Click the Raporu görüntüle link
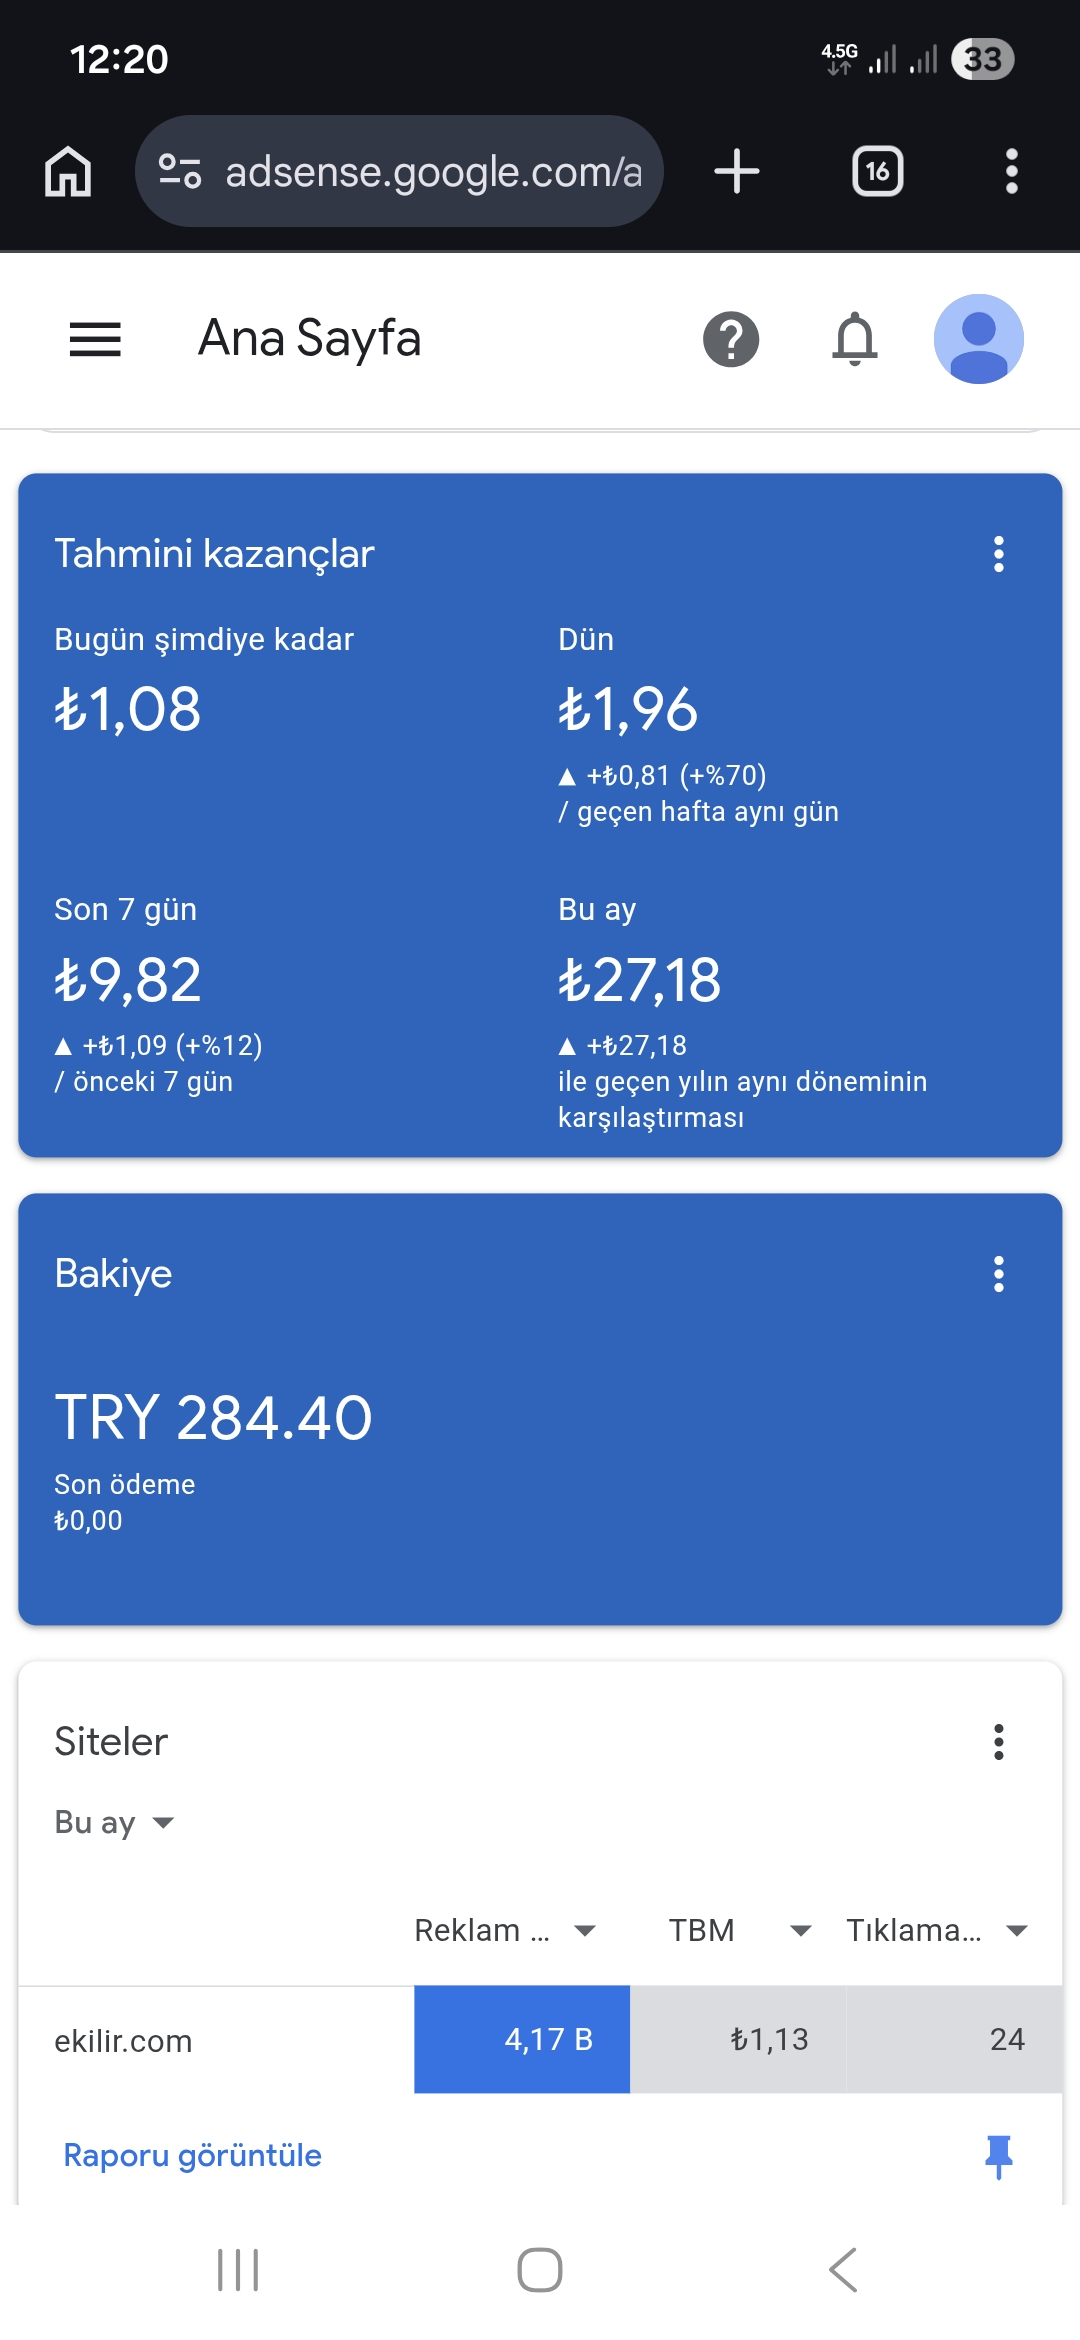This screenshot has width=1080, height=2340. click(x=192, y=2155)
